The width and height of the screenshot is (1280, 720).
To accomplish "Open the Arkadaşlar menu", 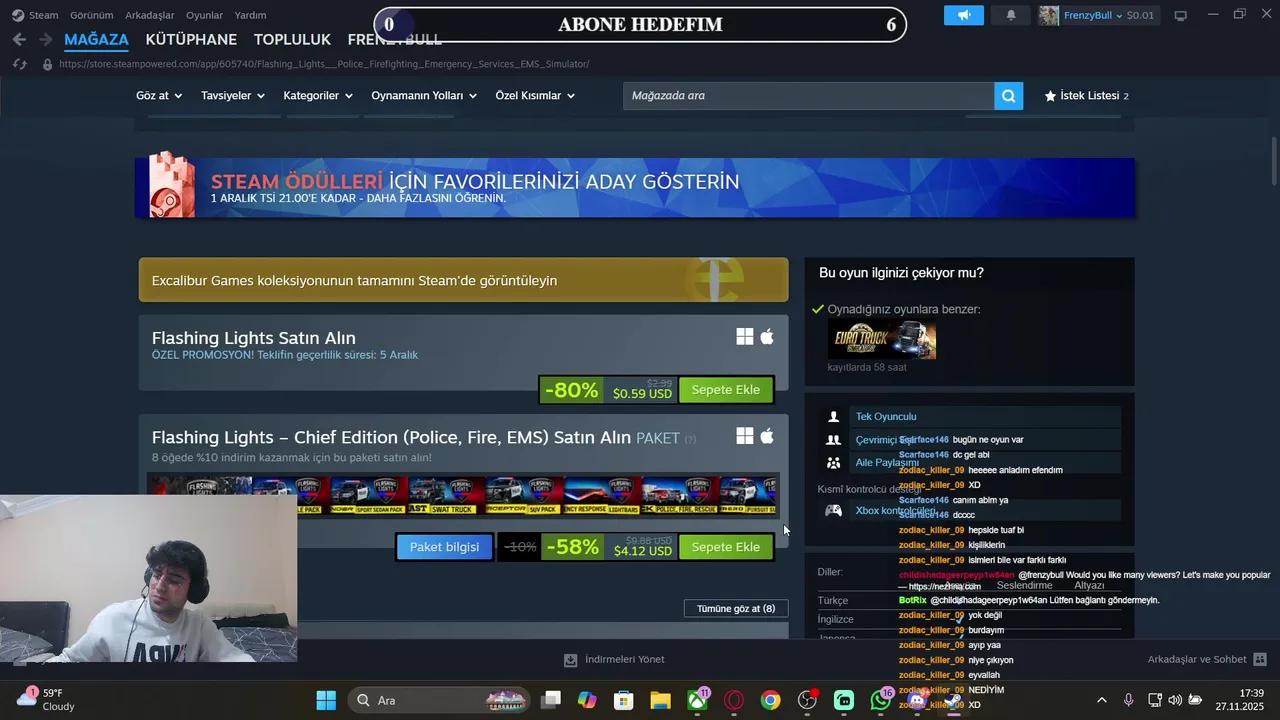I will (x=150, y=15).
